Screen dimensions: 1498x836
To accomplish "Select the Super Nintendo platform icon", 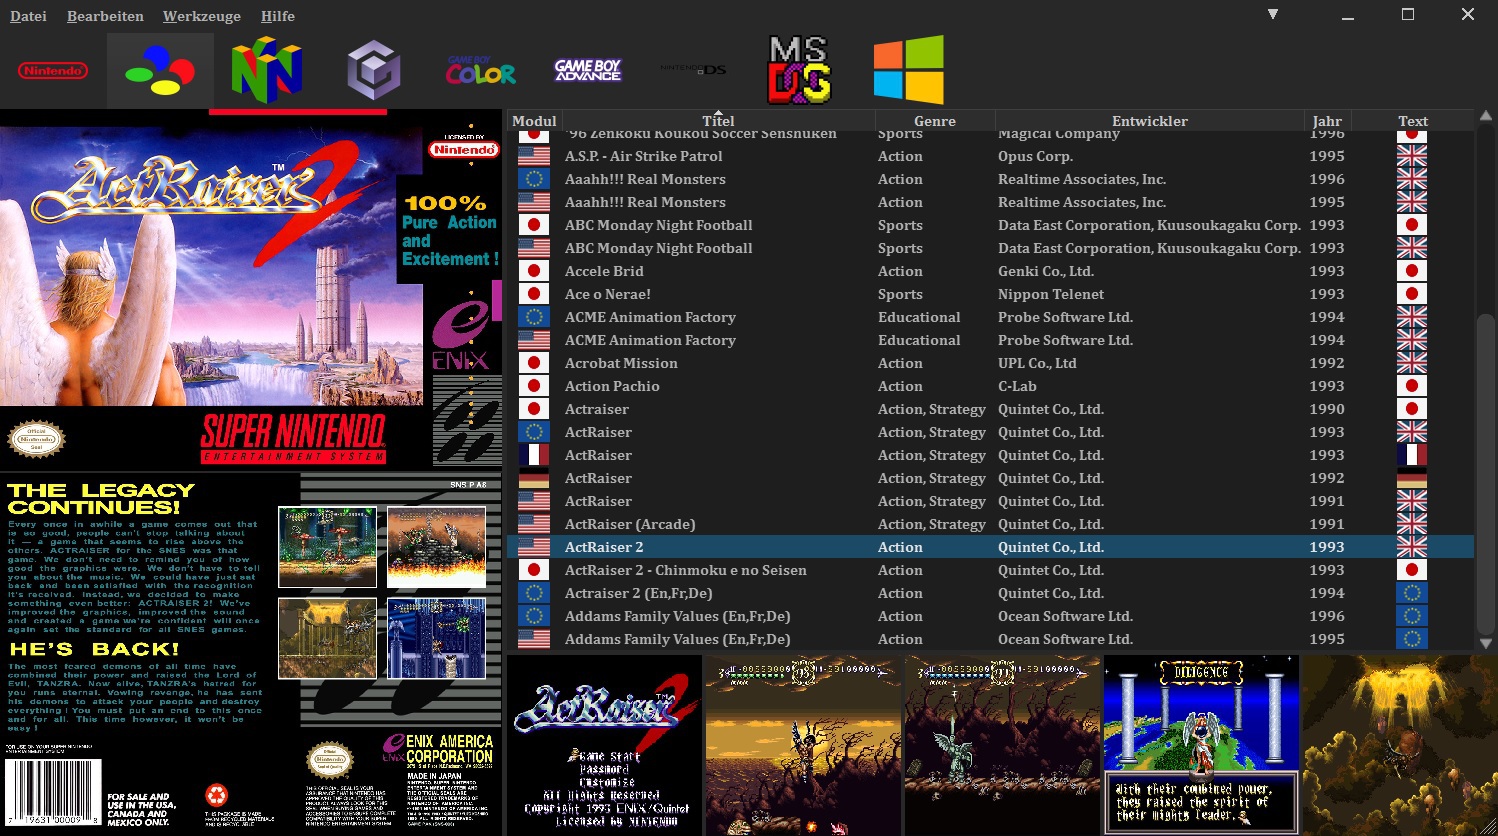I will point(160,71).
